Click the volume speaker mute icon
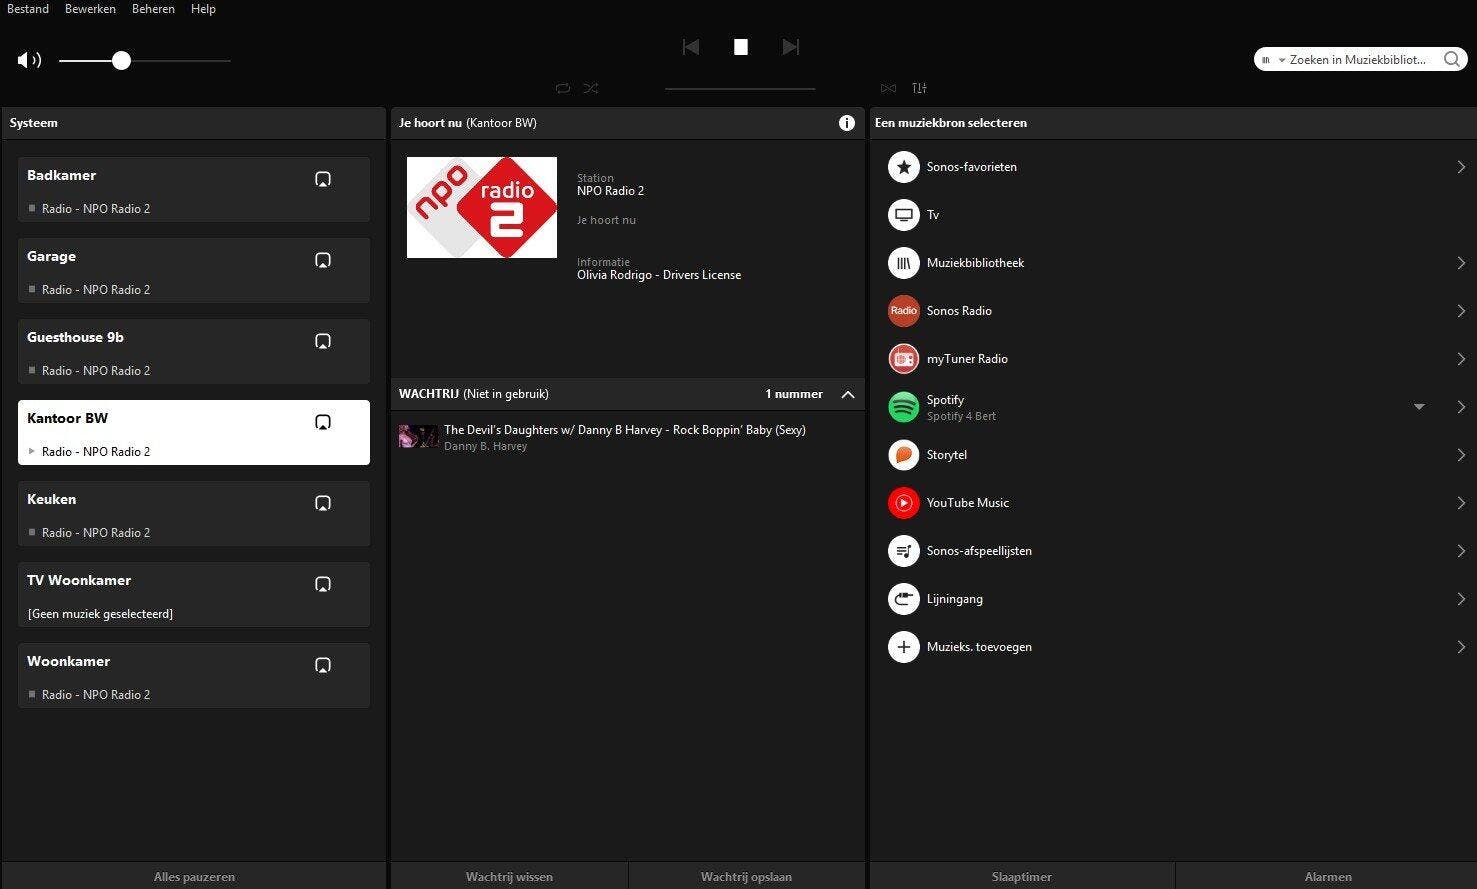 tap(29, 60)
